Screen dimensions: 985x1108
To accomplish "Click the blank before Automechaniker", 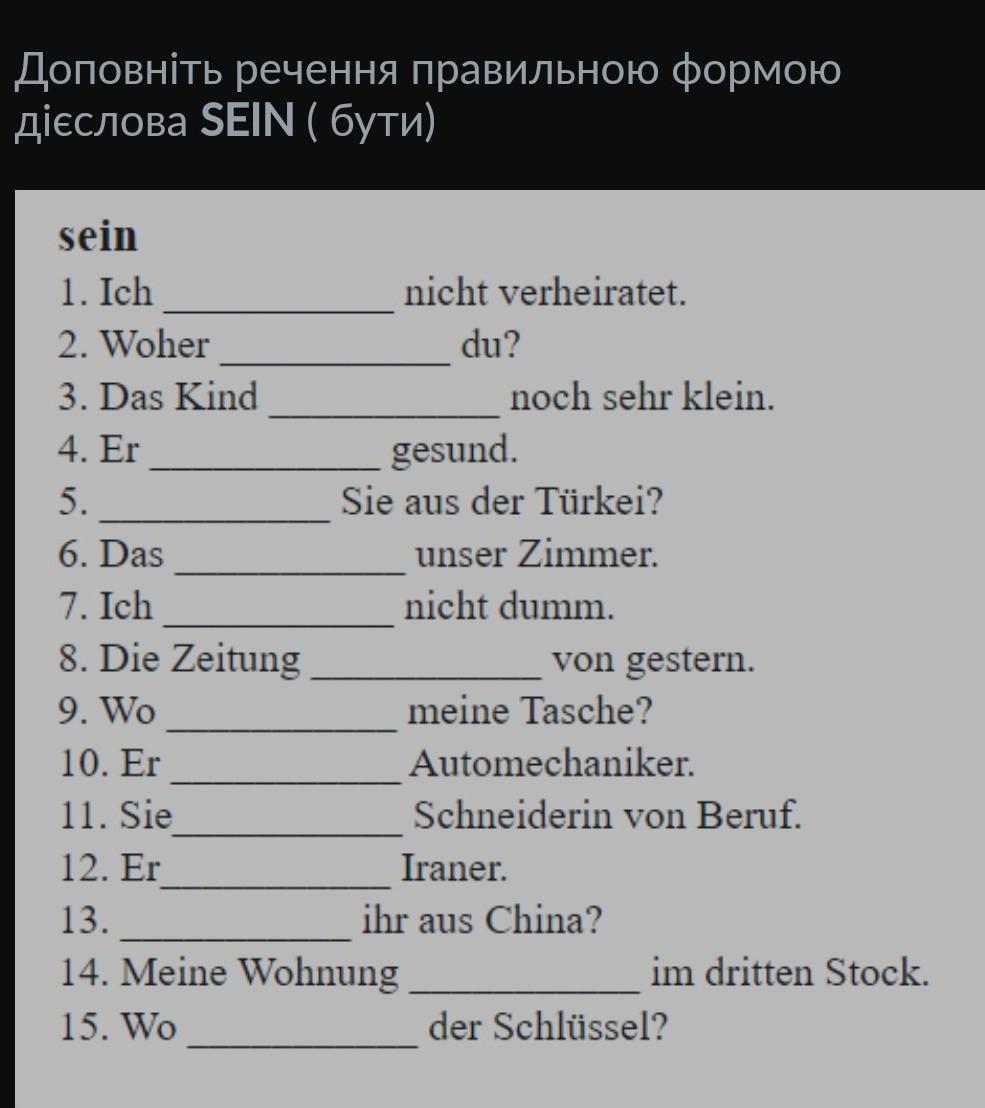I will click(286, 774).
